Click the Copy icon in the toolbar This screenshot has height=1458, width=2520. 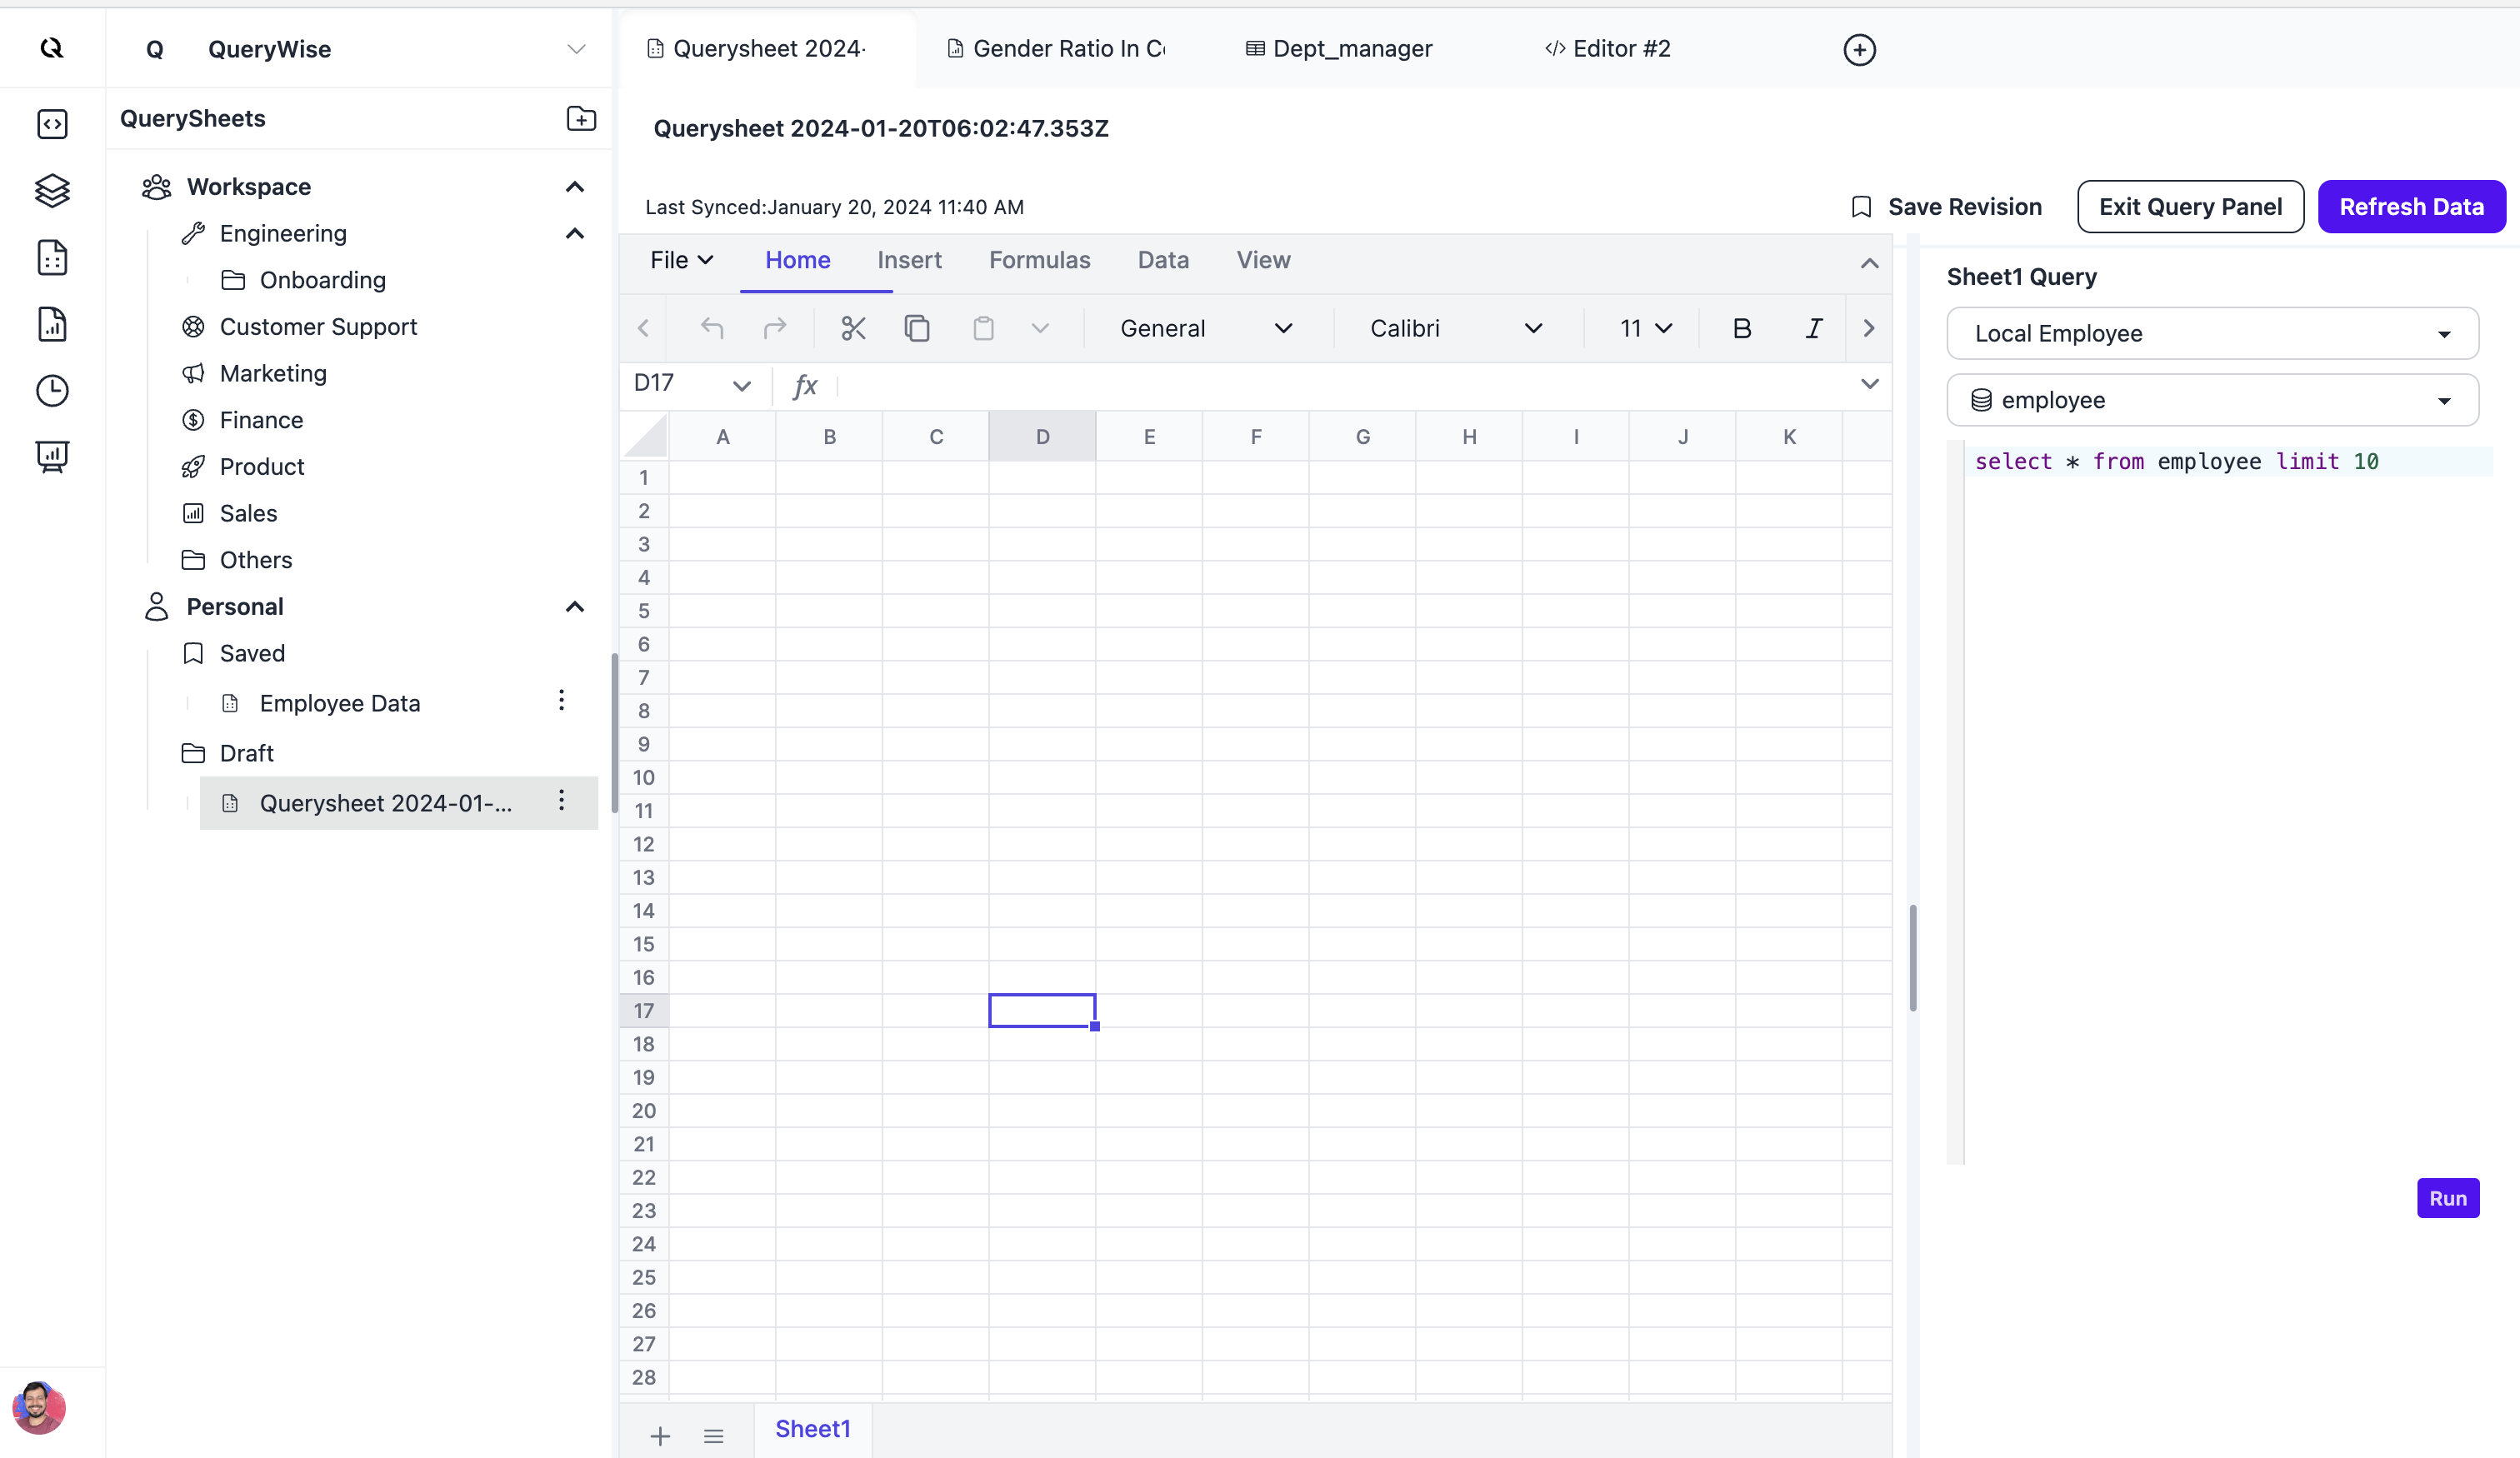point(917,327)
